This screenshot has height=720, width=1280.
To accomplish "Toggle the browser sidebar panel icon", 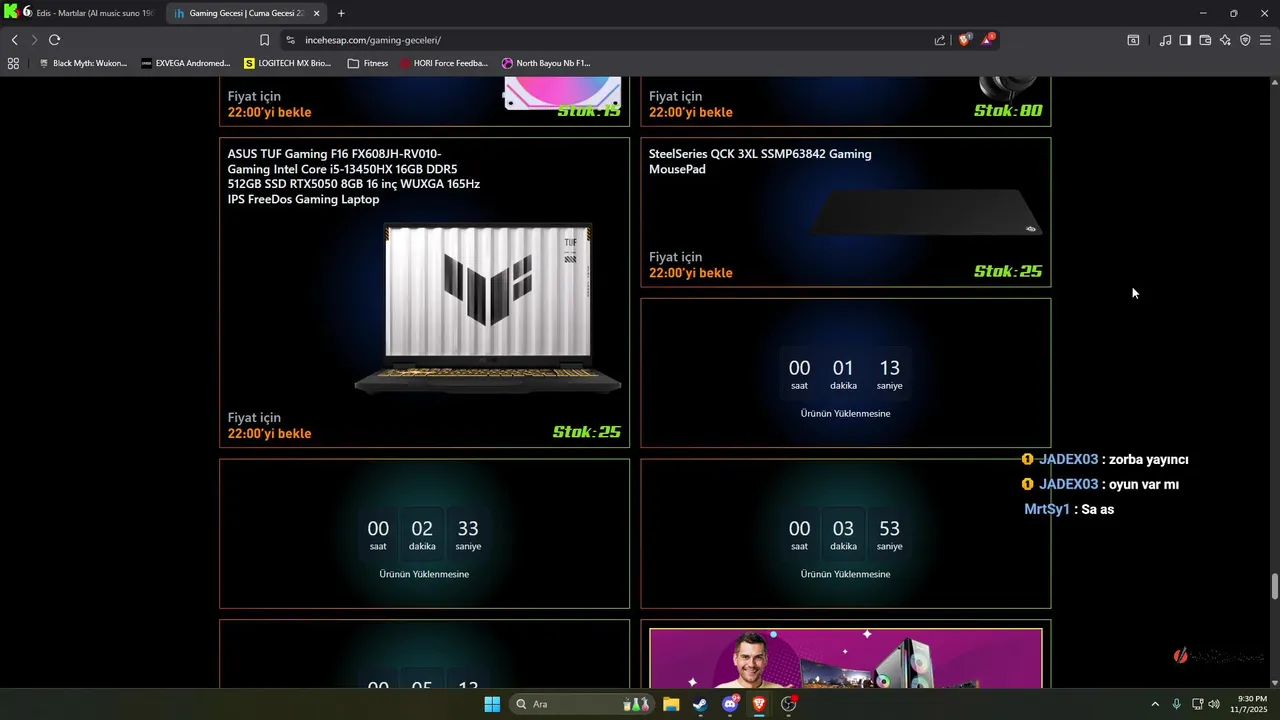I will pos(1185,40).
